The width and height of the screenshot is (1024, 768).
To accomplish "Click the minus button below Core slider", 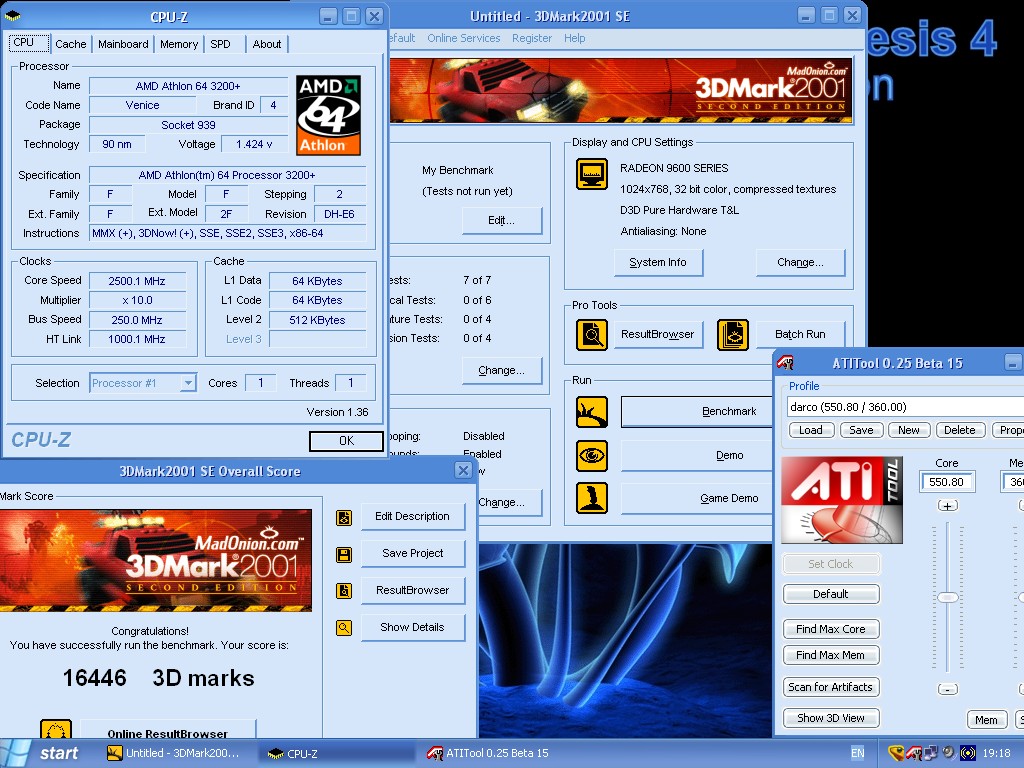I will (948, 689).
